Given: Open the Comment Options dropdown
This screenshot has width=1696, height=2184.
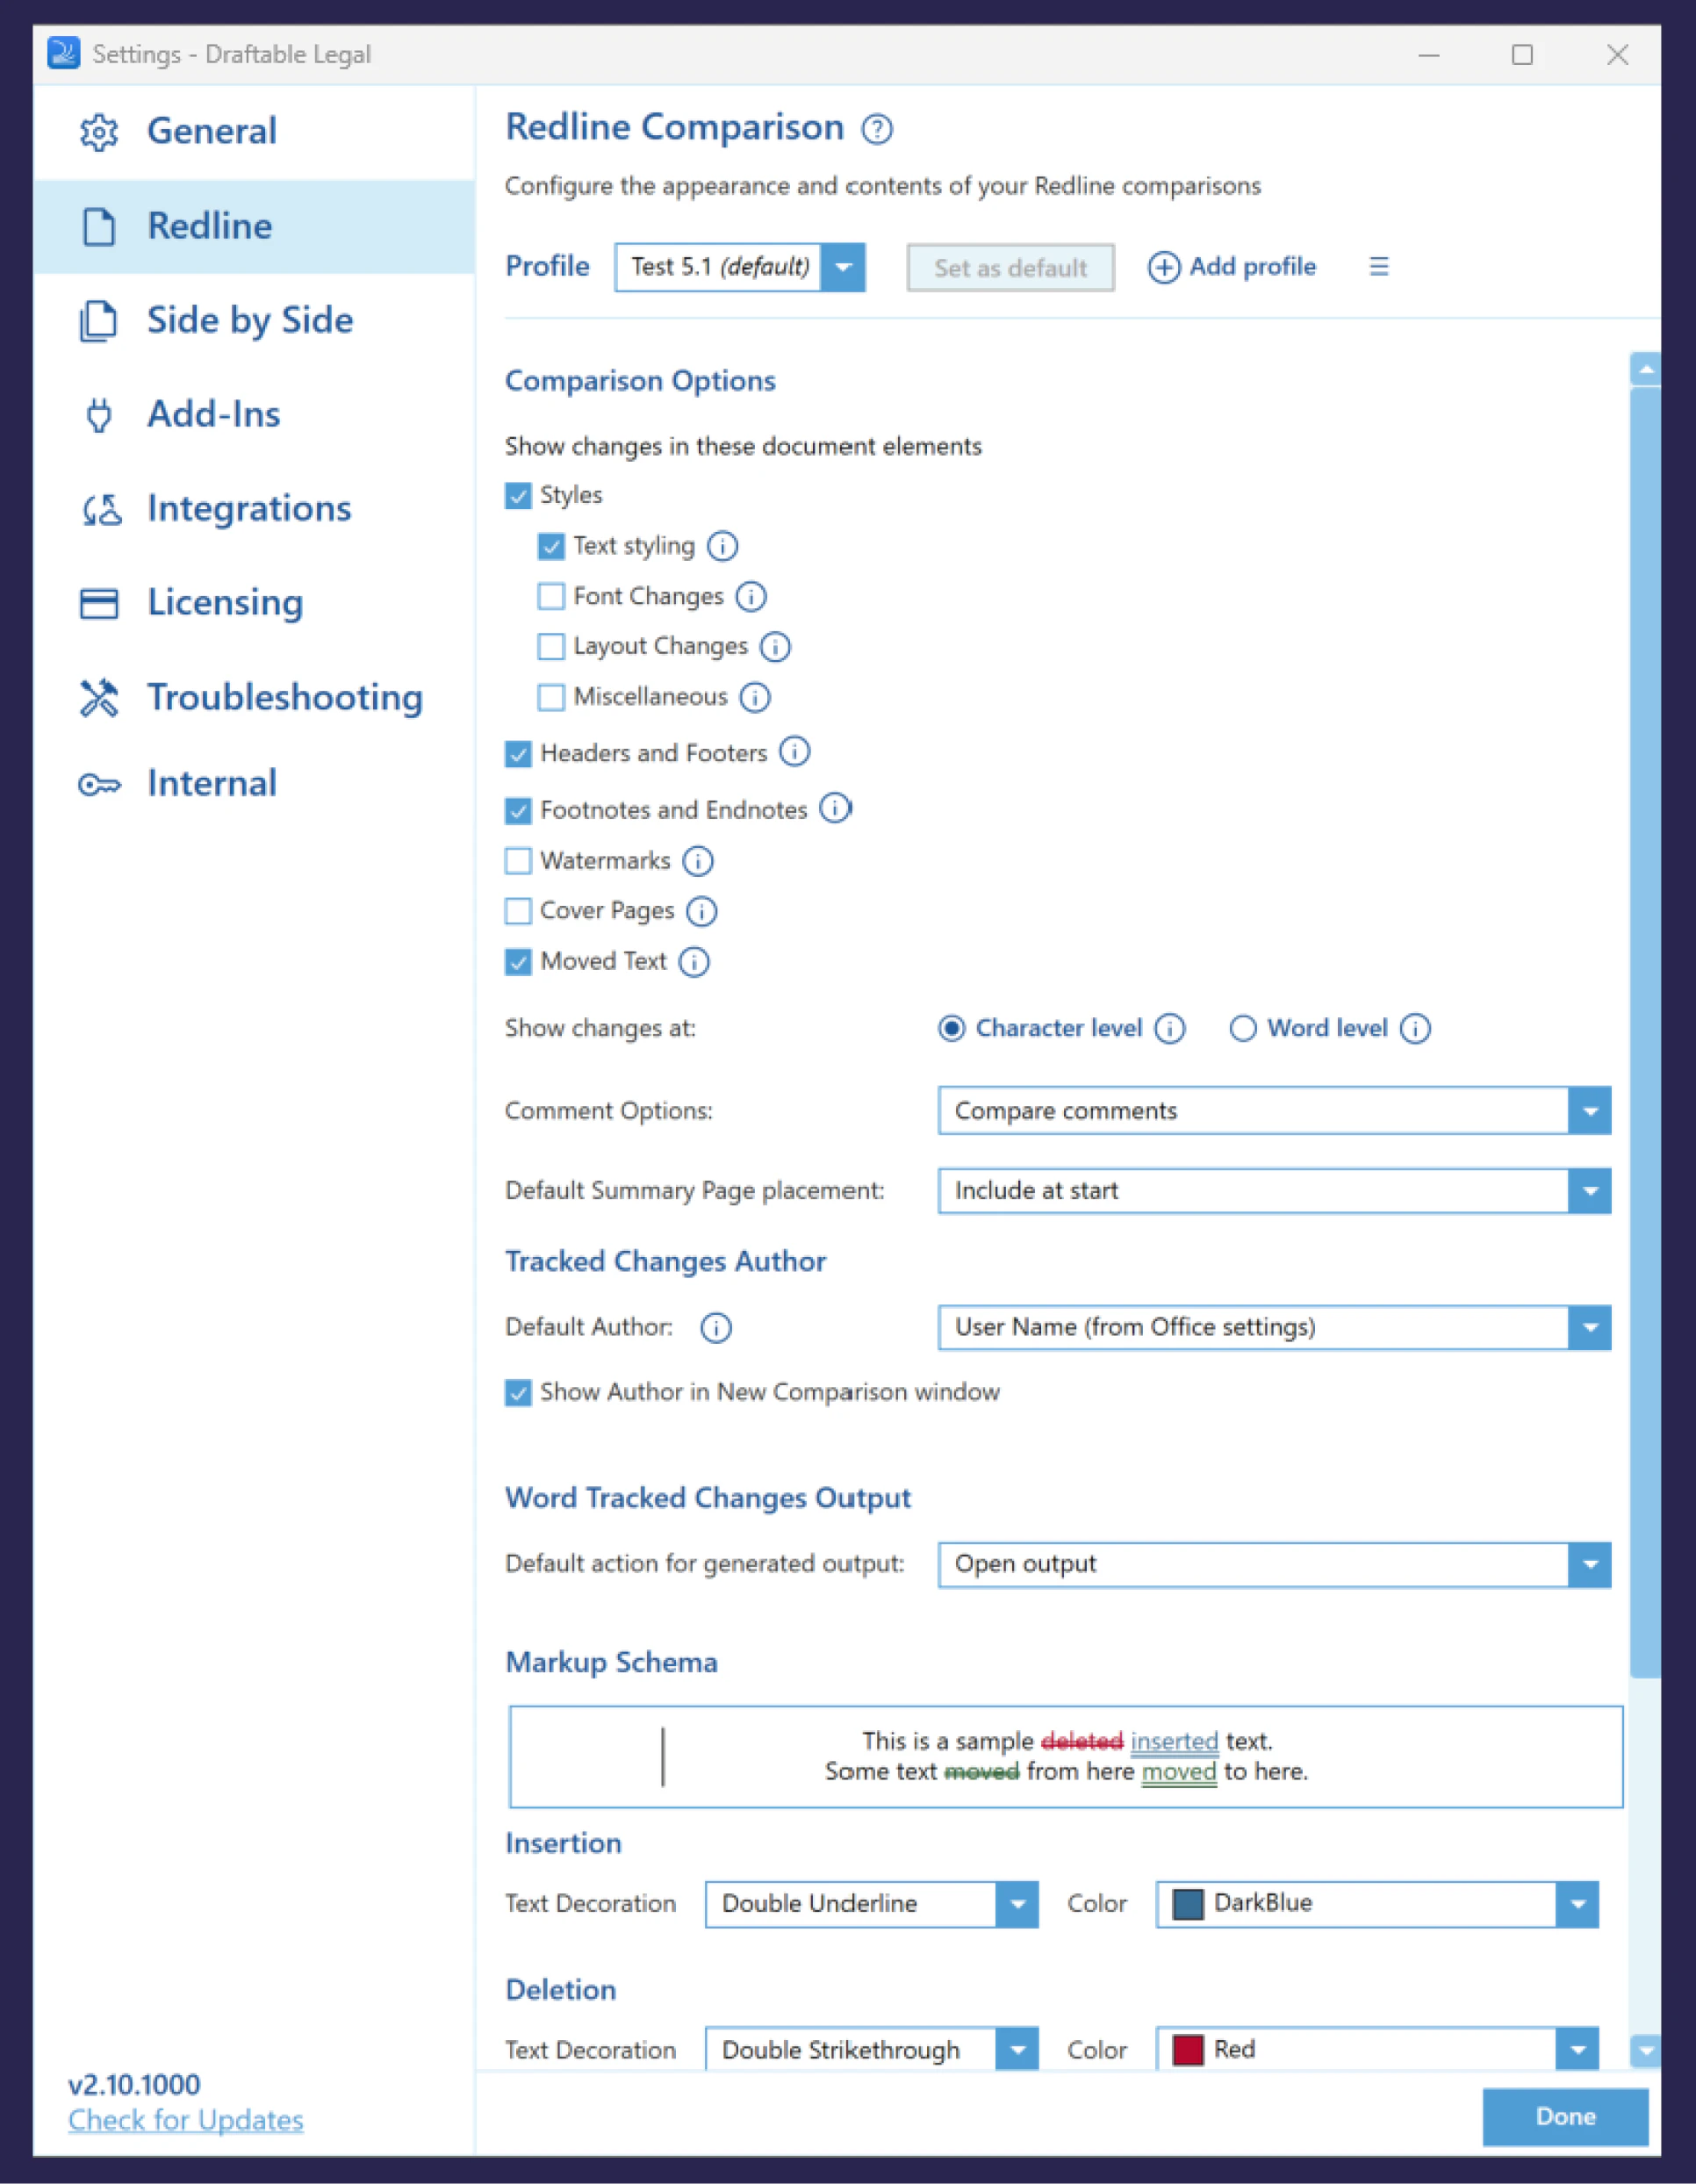Looking at the screenshot, I should click(x=1589, y=1110).
